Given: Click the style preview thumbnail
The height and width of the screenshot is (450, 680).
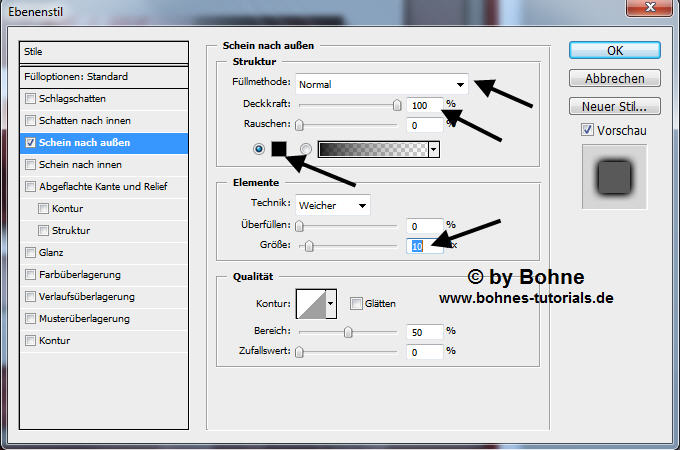Looking at the screenshot, I should [x=614, y=177].
